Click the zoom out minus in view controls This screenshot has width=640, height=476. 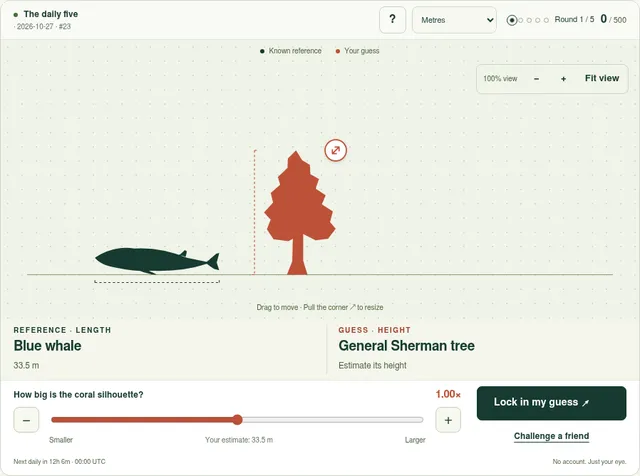pyautogui.click(x=536, y=79)
